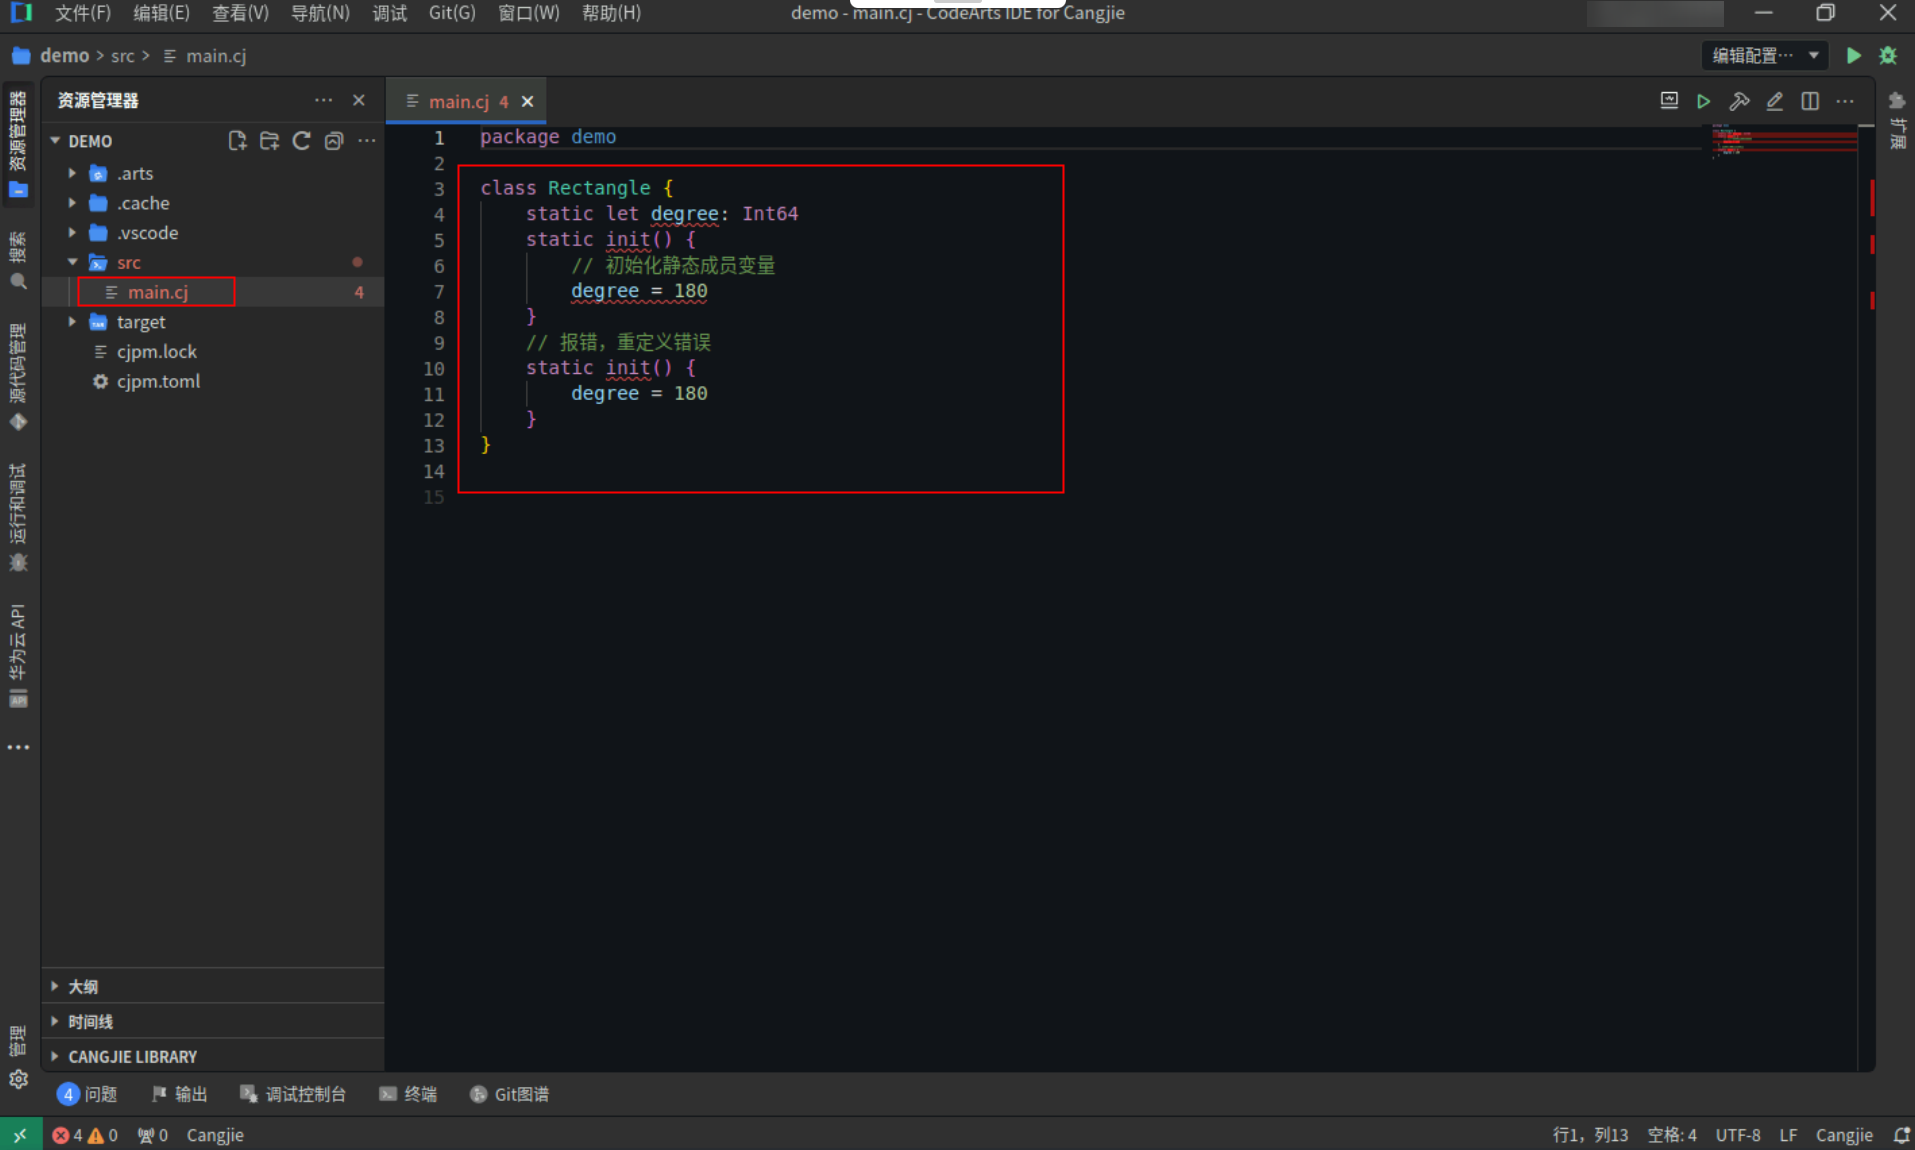
Task: Click the LF line ending status item
Action: [x=1788, y=1135]
